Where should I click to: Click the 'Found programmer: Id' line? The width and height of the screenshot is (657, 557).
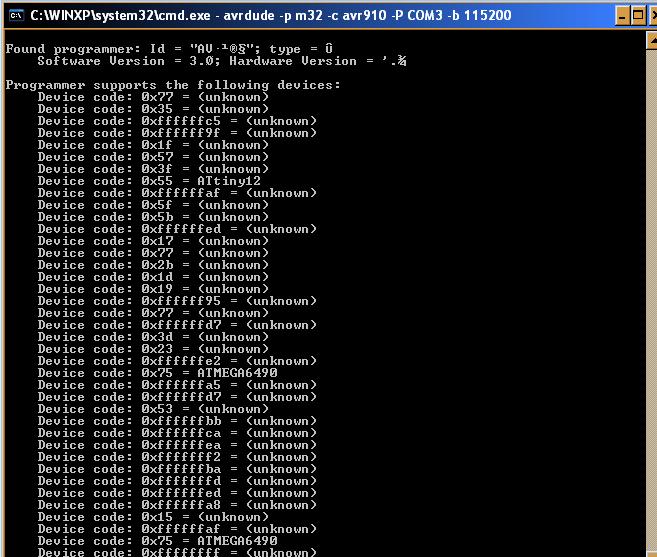point(169,49)
